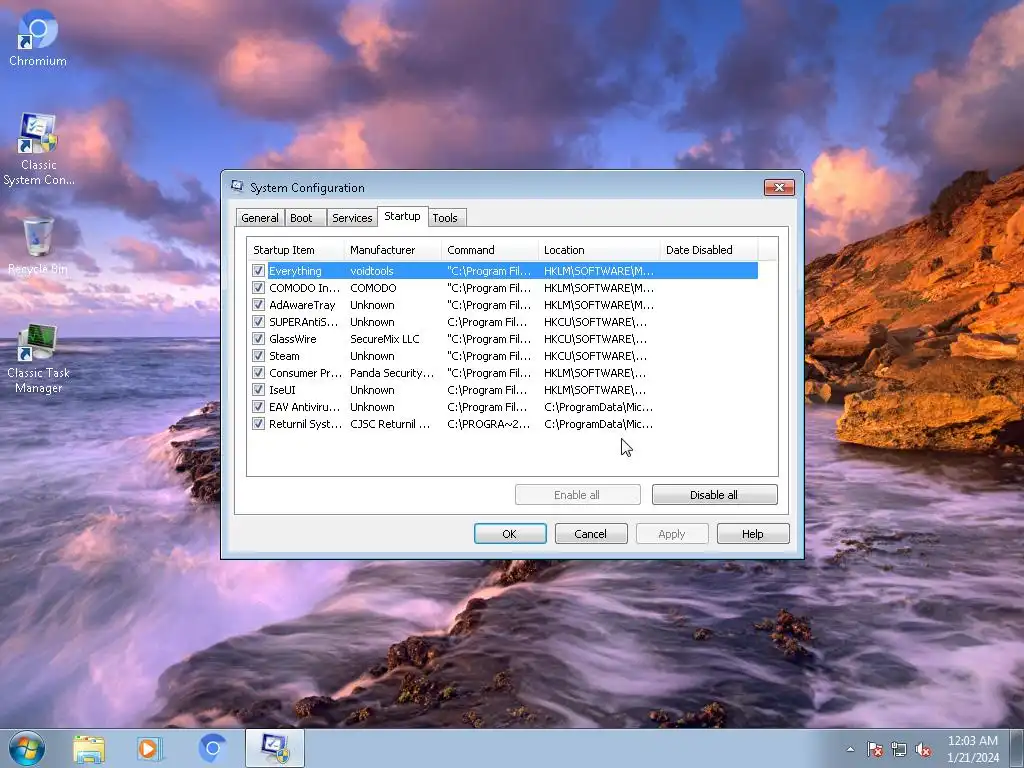The width and height of the screenshot is (1024, 768).
Task: Uncheck the AdAwareTray startup item
Action: point(258,304)
